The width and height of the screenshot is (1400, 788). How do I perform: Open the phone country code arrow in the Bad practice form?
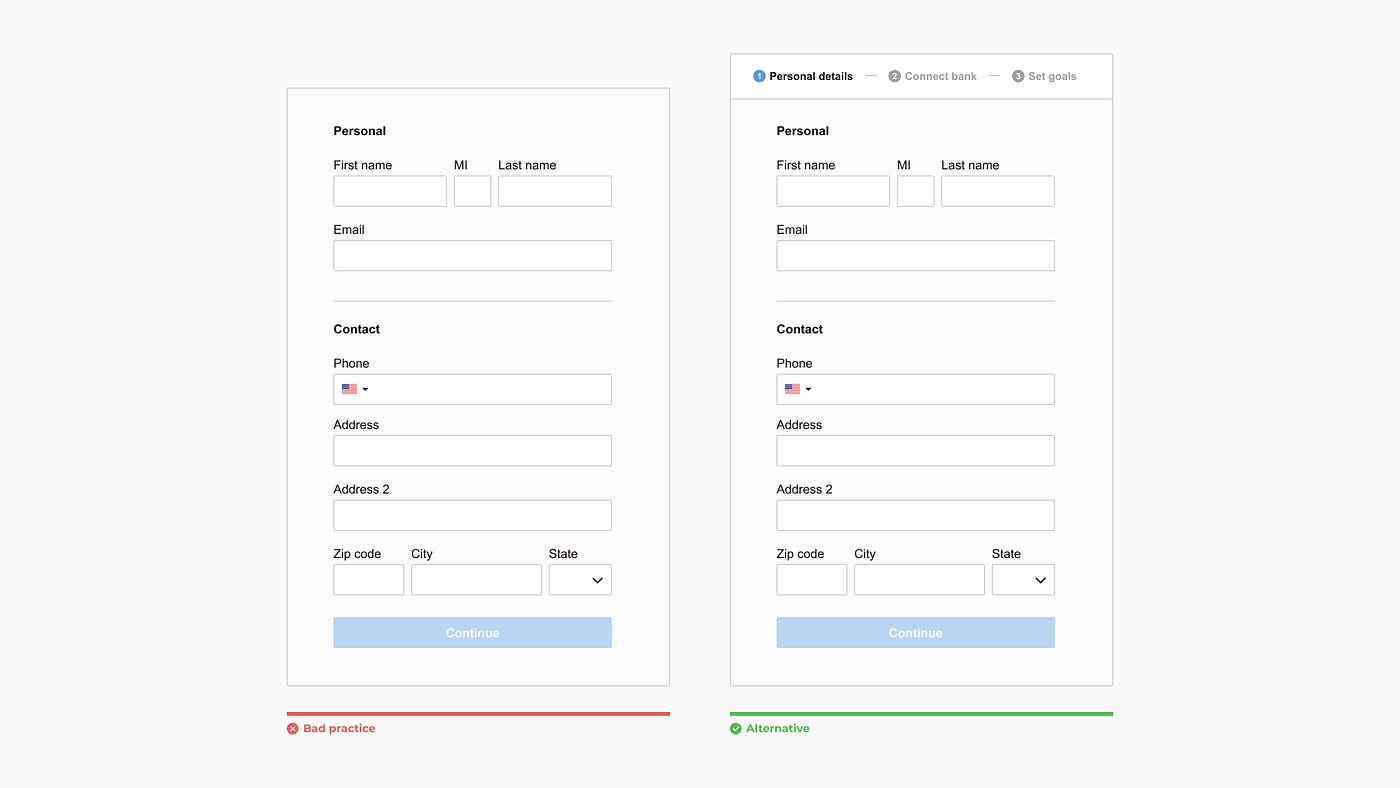pyautogui.click(x=365, y=389)
